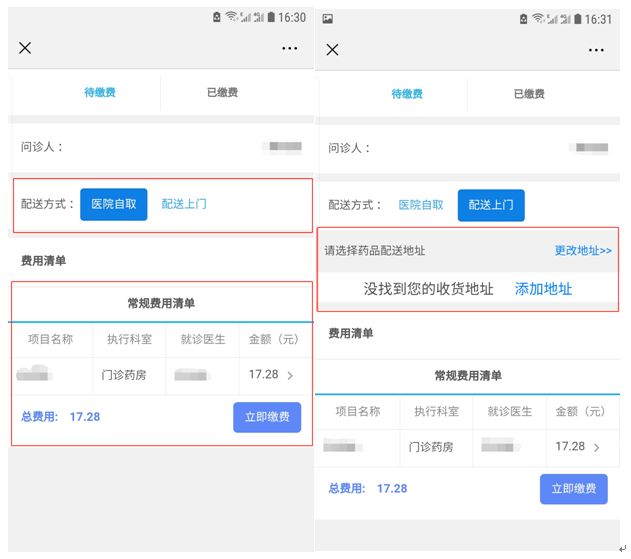This screenshot has height=559, width=631.
Task: Tap 项目名称 column header on left phone
Action: tap(50, 339)
